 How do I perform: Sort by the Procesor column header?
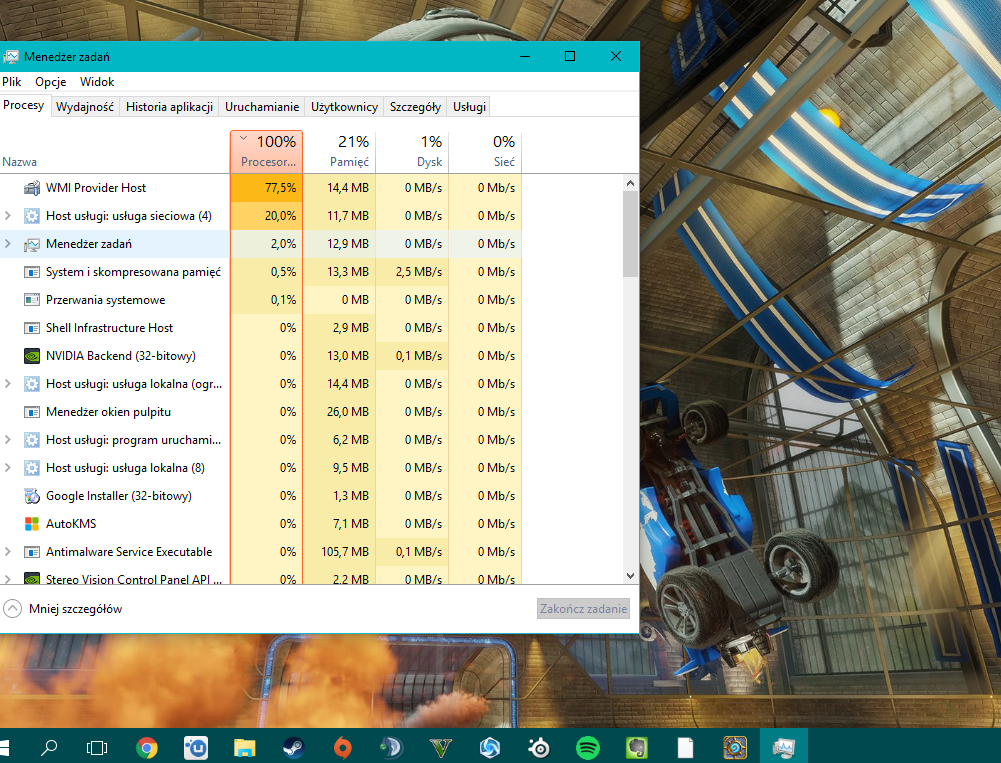266,152
